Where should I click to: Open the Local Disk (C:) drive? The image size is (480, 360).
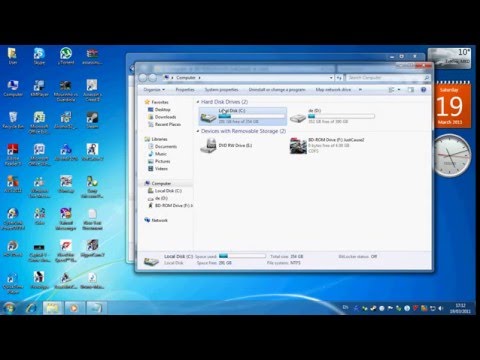(243, 116)
